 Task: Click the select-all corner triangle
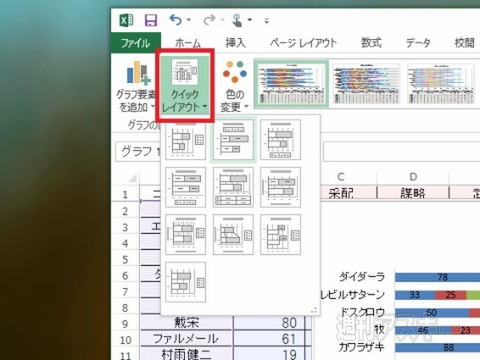132,178
